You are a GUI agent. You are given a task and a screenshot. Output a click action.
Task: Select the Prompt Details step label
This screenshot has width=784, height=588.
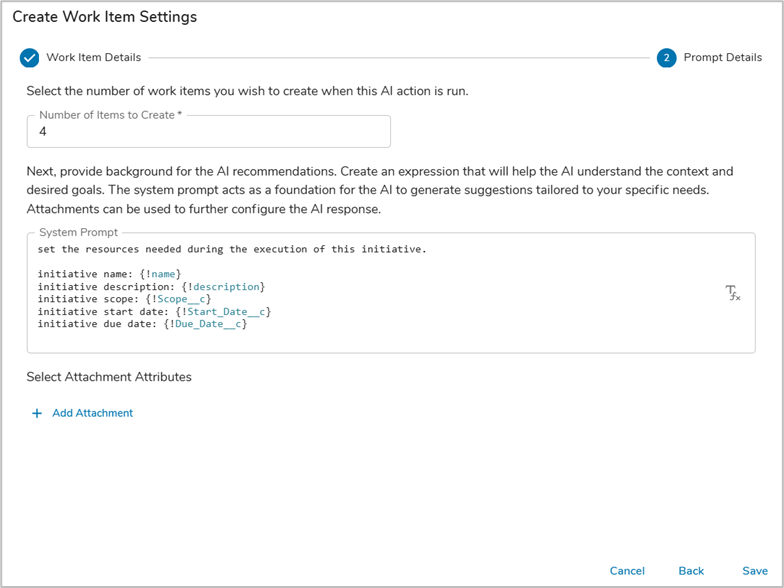pyautogui.click(x=722, y=58)
